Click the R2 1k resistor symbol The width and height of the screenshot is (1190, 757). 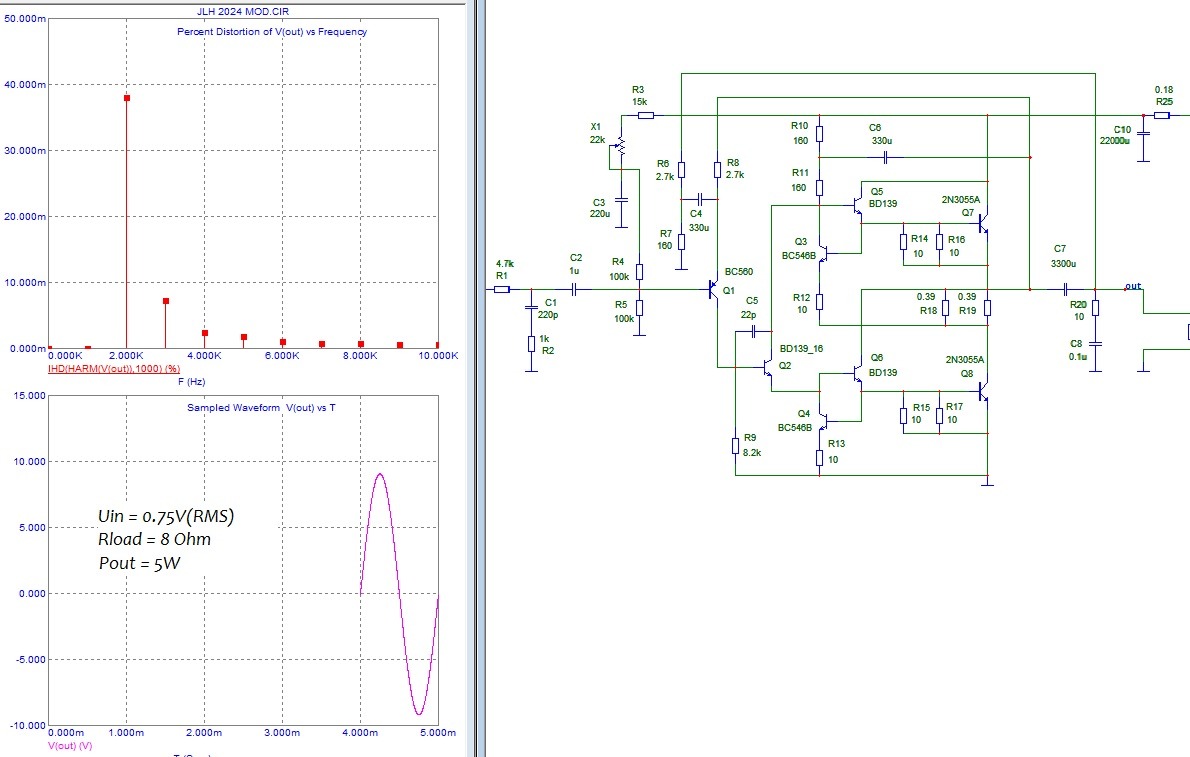[531, 344]
